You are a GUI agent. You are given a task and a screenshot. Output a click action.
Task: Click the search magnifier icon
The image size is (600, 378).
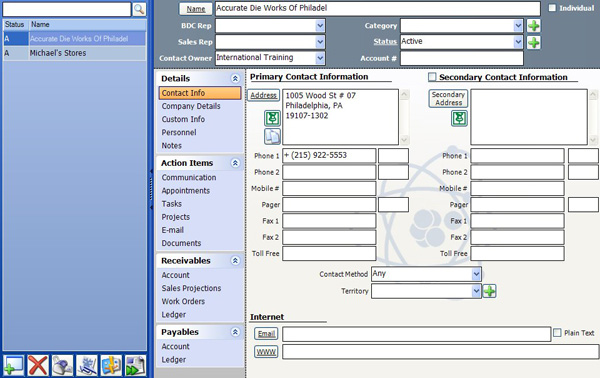tap(139, 9)
